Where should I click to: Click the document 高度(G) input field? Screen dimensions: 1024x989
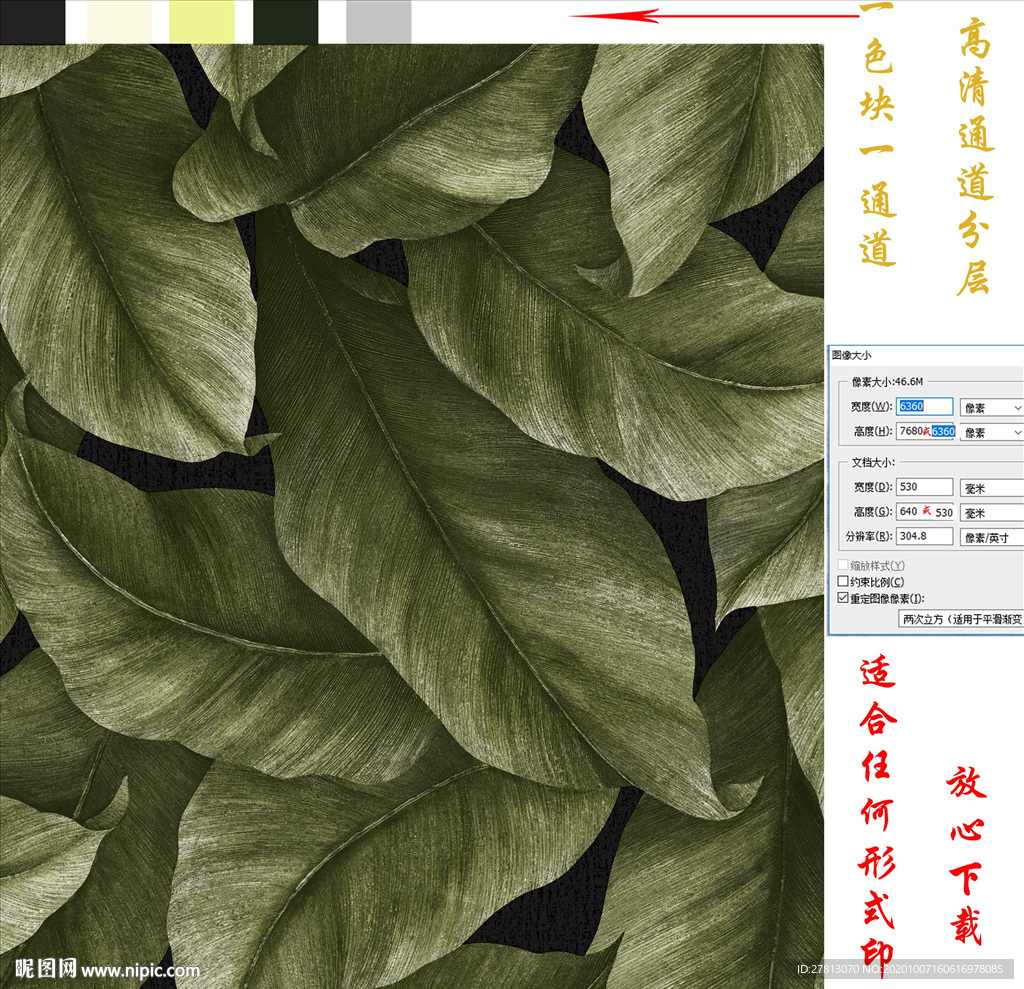pos(925,511)
